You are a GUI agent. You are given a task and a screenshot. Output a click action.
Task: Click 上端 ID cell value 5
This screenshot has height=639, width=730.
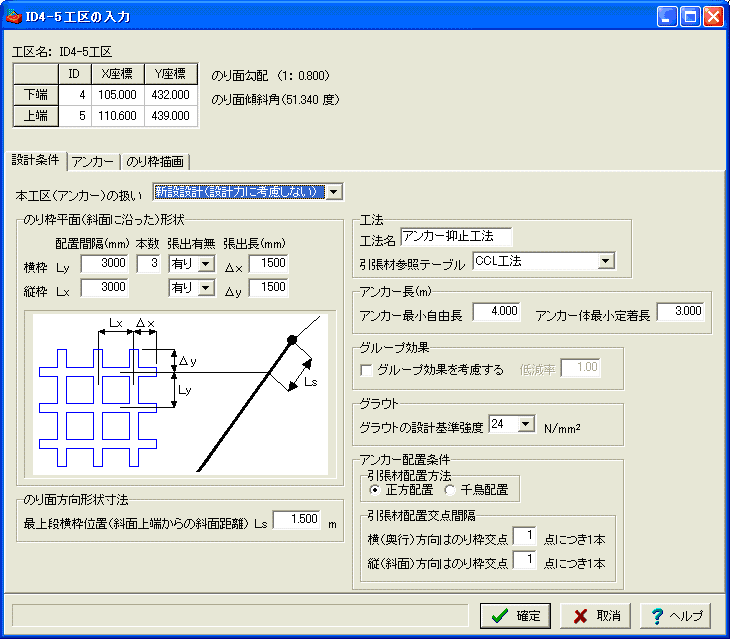coord(75,116)
